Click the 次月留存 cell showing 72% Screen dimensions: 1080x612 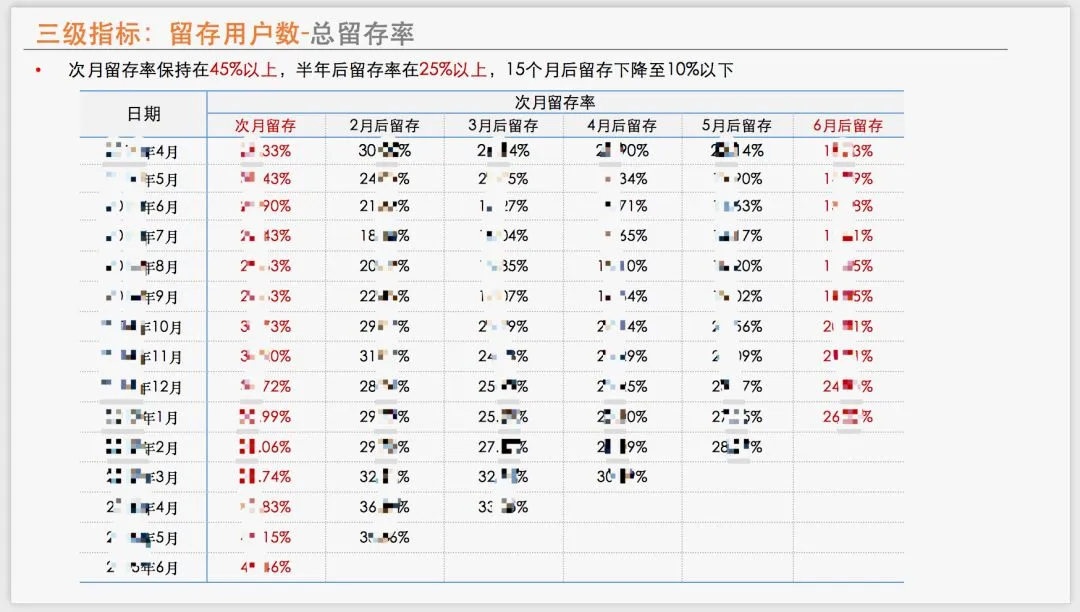[x=265, y=387]
